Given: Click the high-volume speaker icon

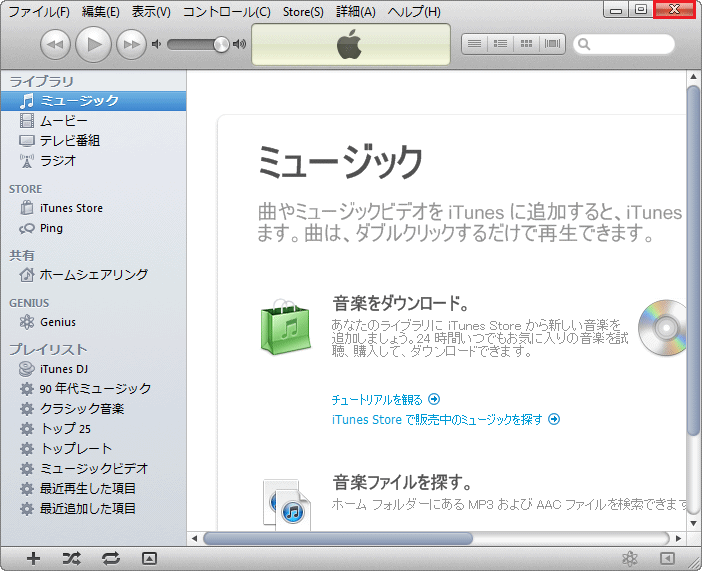Looking at the screenshot, I should click(240, 44).
